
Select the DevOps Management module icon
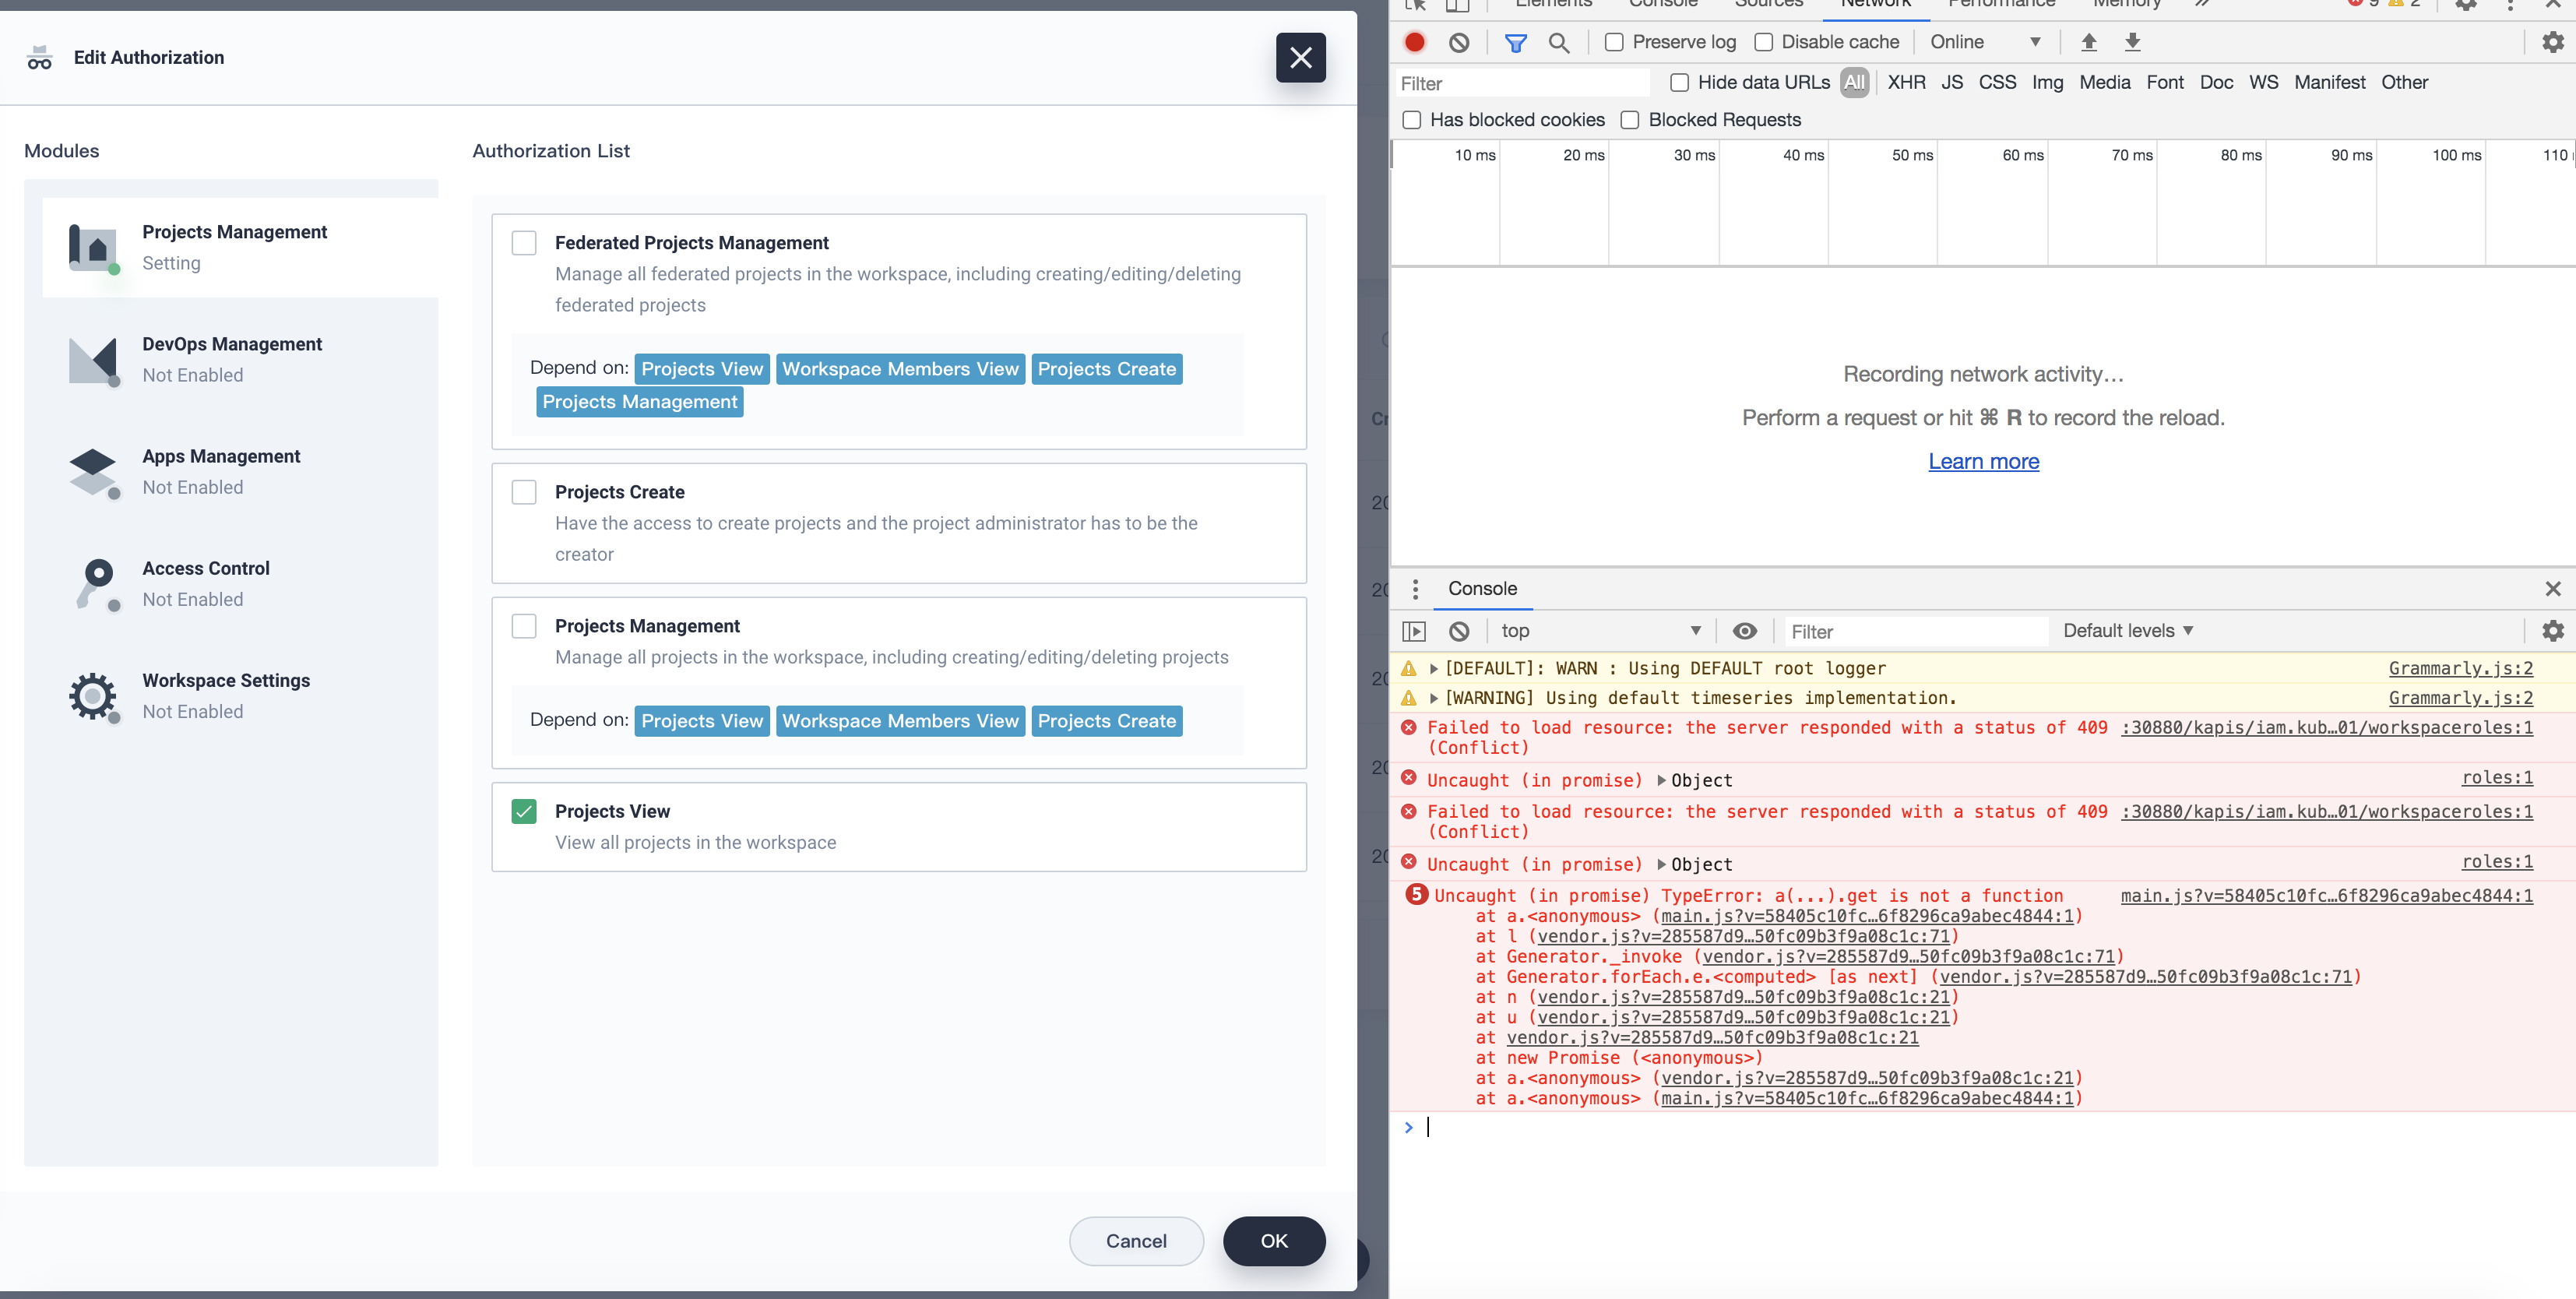coord(94,360)
